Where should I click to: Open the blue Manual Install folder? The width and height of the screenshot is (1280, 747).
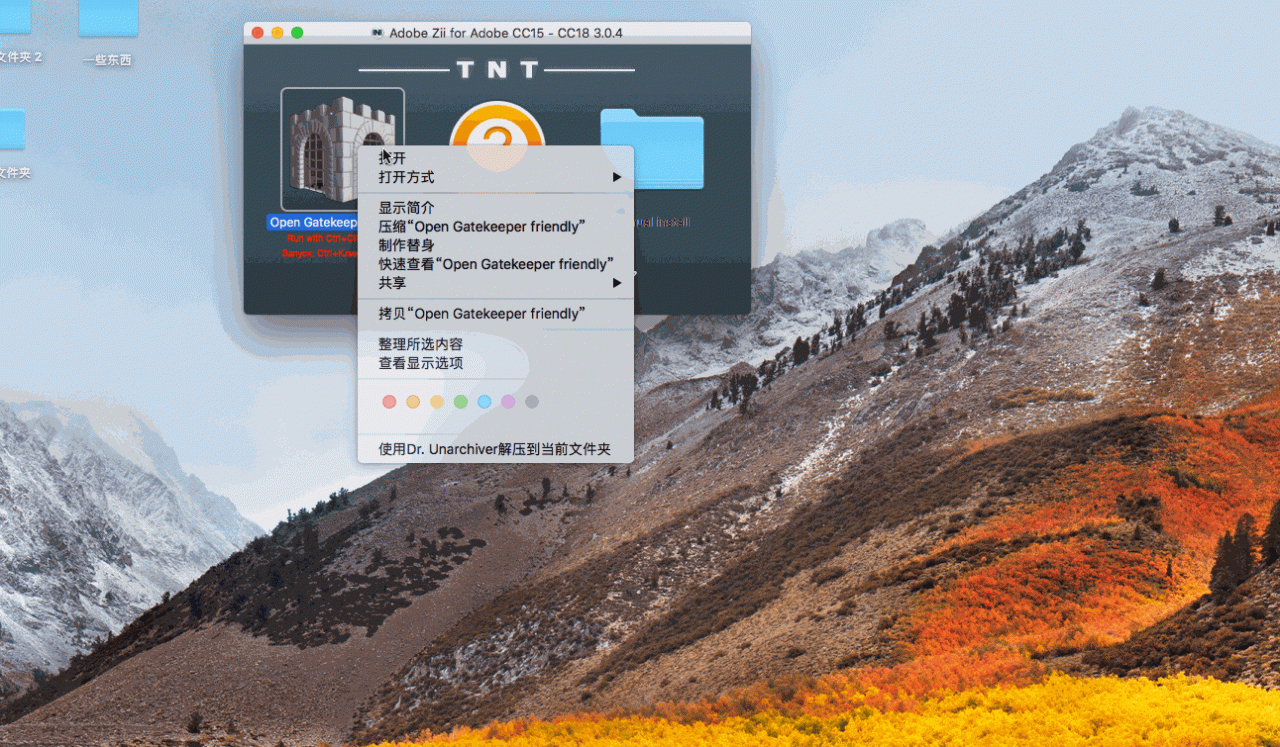coord(652,148)
